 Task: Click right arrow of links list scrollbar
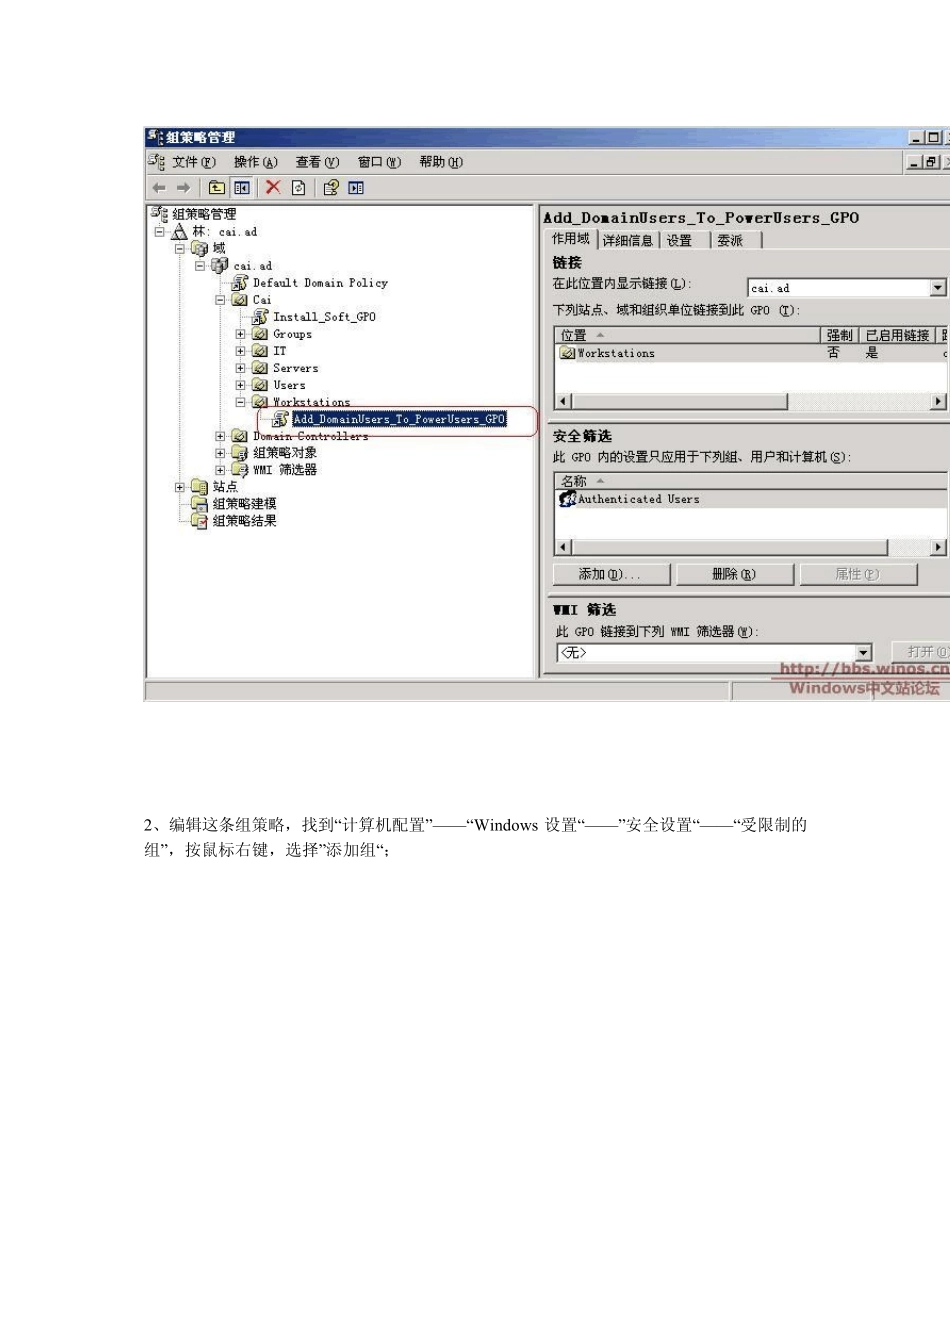coord(938,401)
